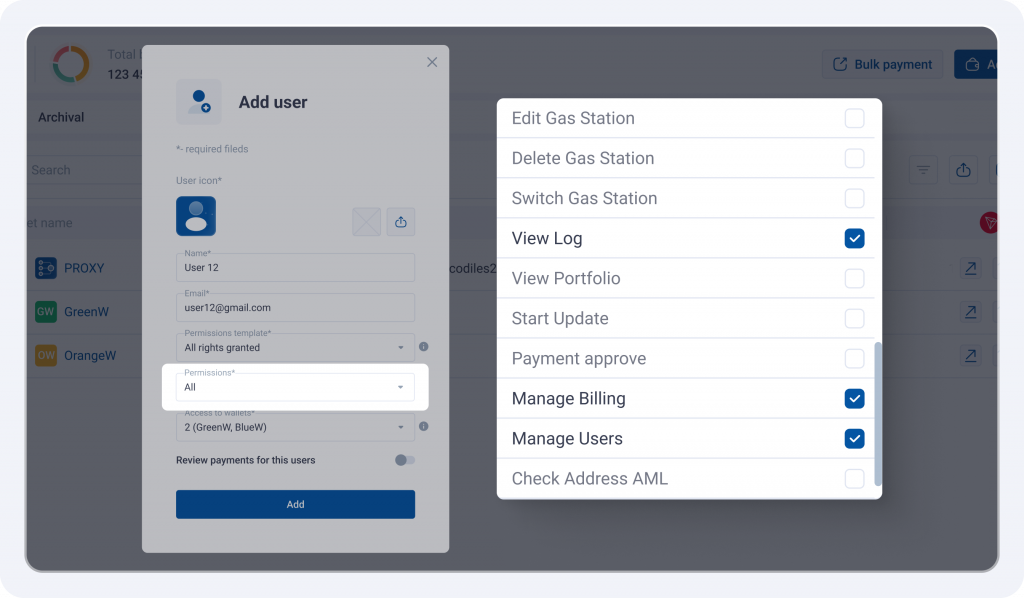This screenshot has height=598, width=1024.
Task: Click the export icon in the toolbar
Action: (963, 170)
